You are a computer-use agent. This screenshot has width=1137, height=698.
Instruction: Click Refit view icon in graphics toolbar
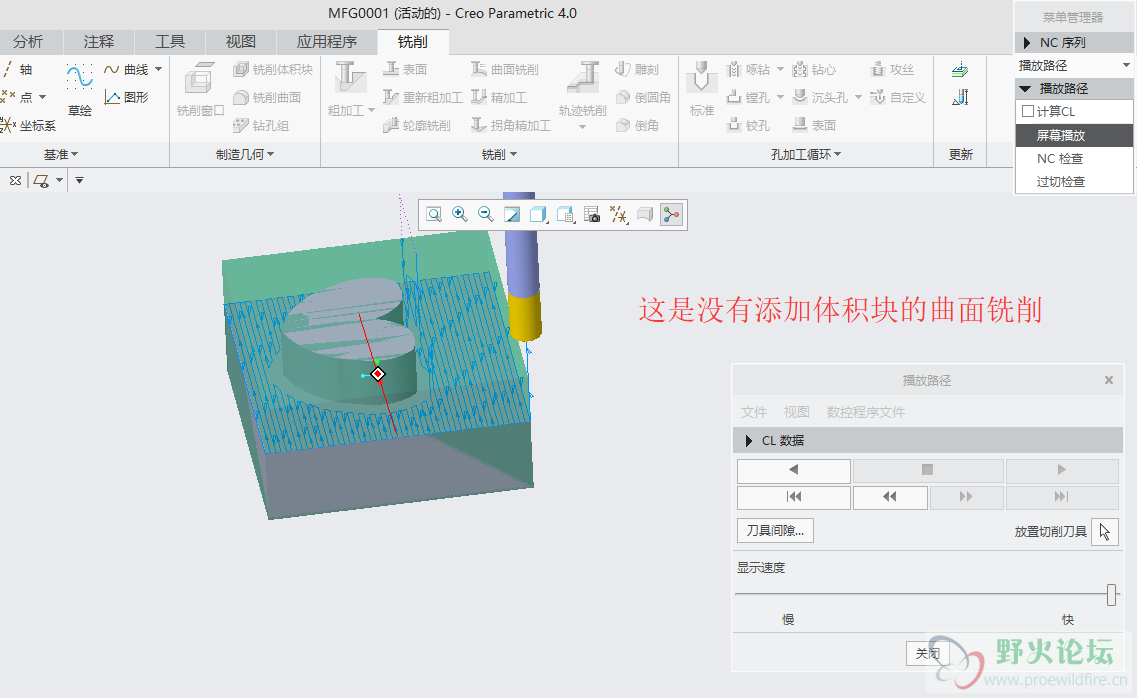(434, 215)
